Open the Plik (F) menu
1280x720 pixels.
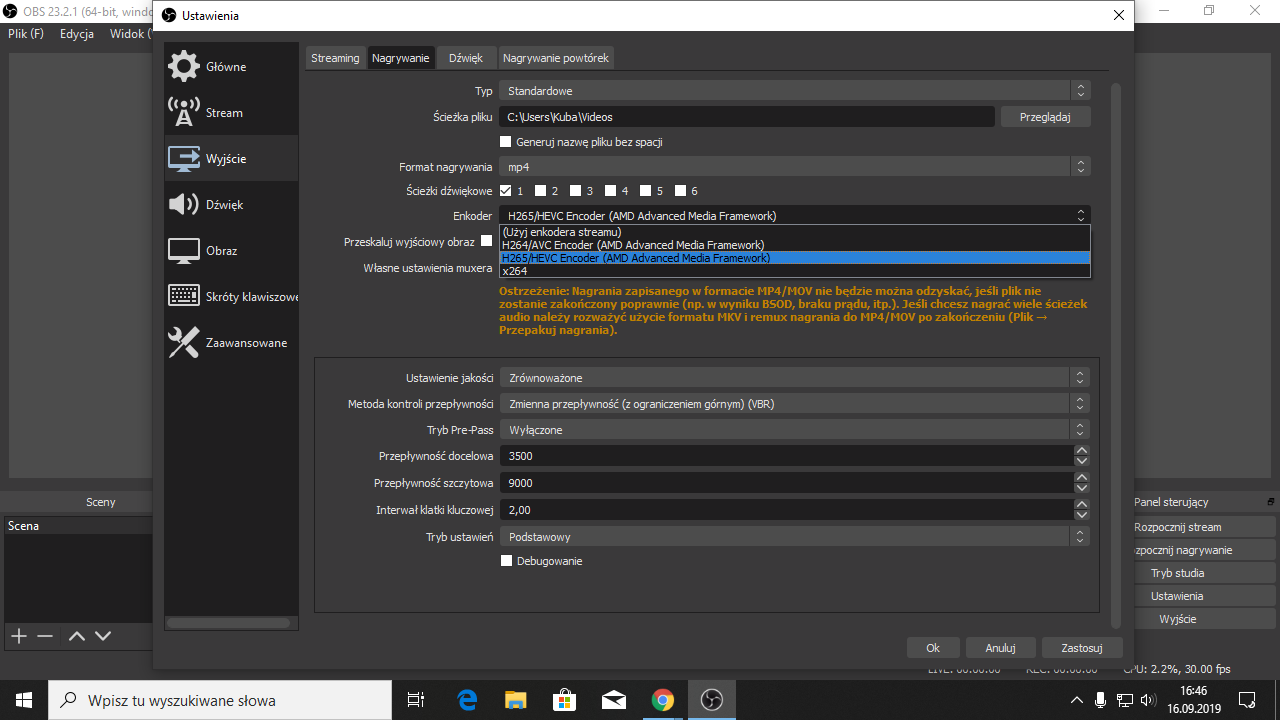click(26, 34)
